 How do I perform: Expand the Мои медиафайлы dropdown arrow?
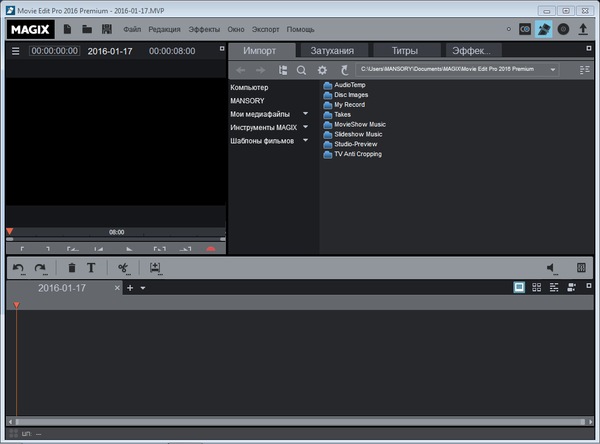click(x=305, y=114)
